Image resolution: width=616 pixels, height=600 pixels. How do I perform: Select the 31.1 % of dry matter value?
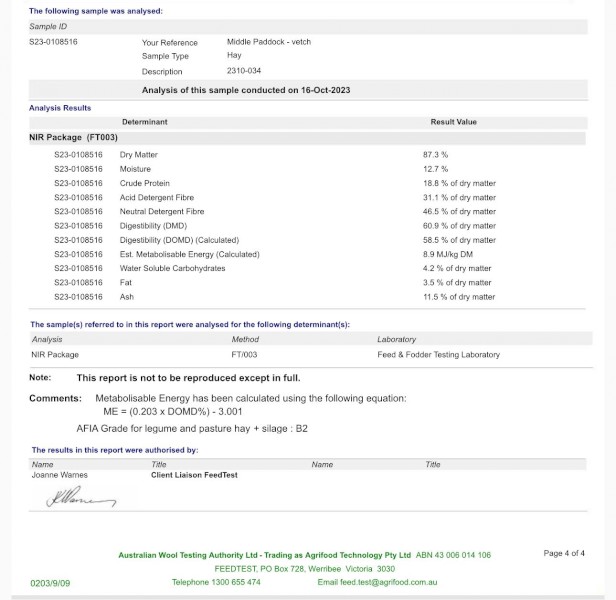pyautogui.click(x=459, y=197)
